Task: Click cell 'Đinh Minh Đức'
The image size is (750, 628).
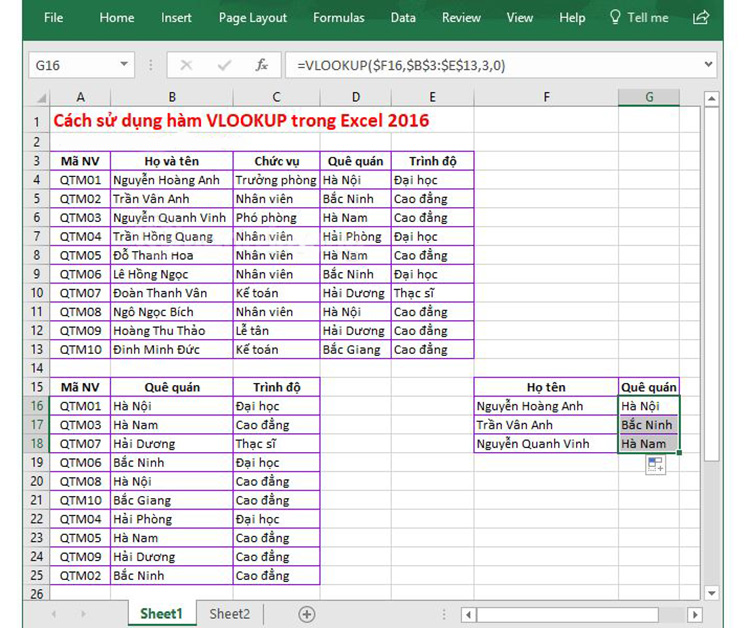Action: [172, 350]
